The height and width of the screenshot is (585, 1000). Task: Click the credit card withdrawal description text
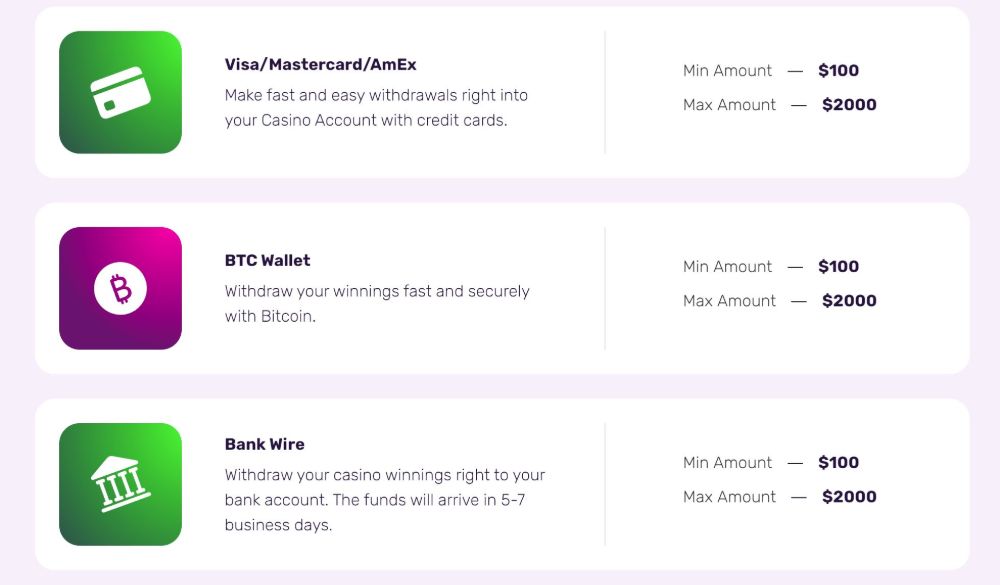tap(376, 108)
